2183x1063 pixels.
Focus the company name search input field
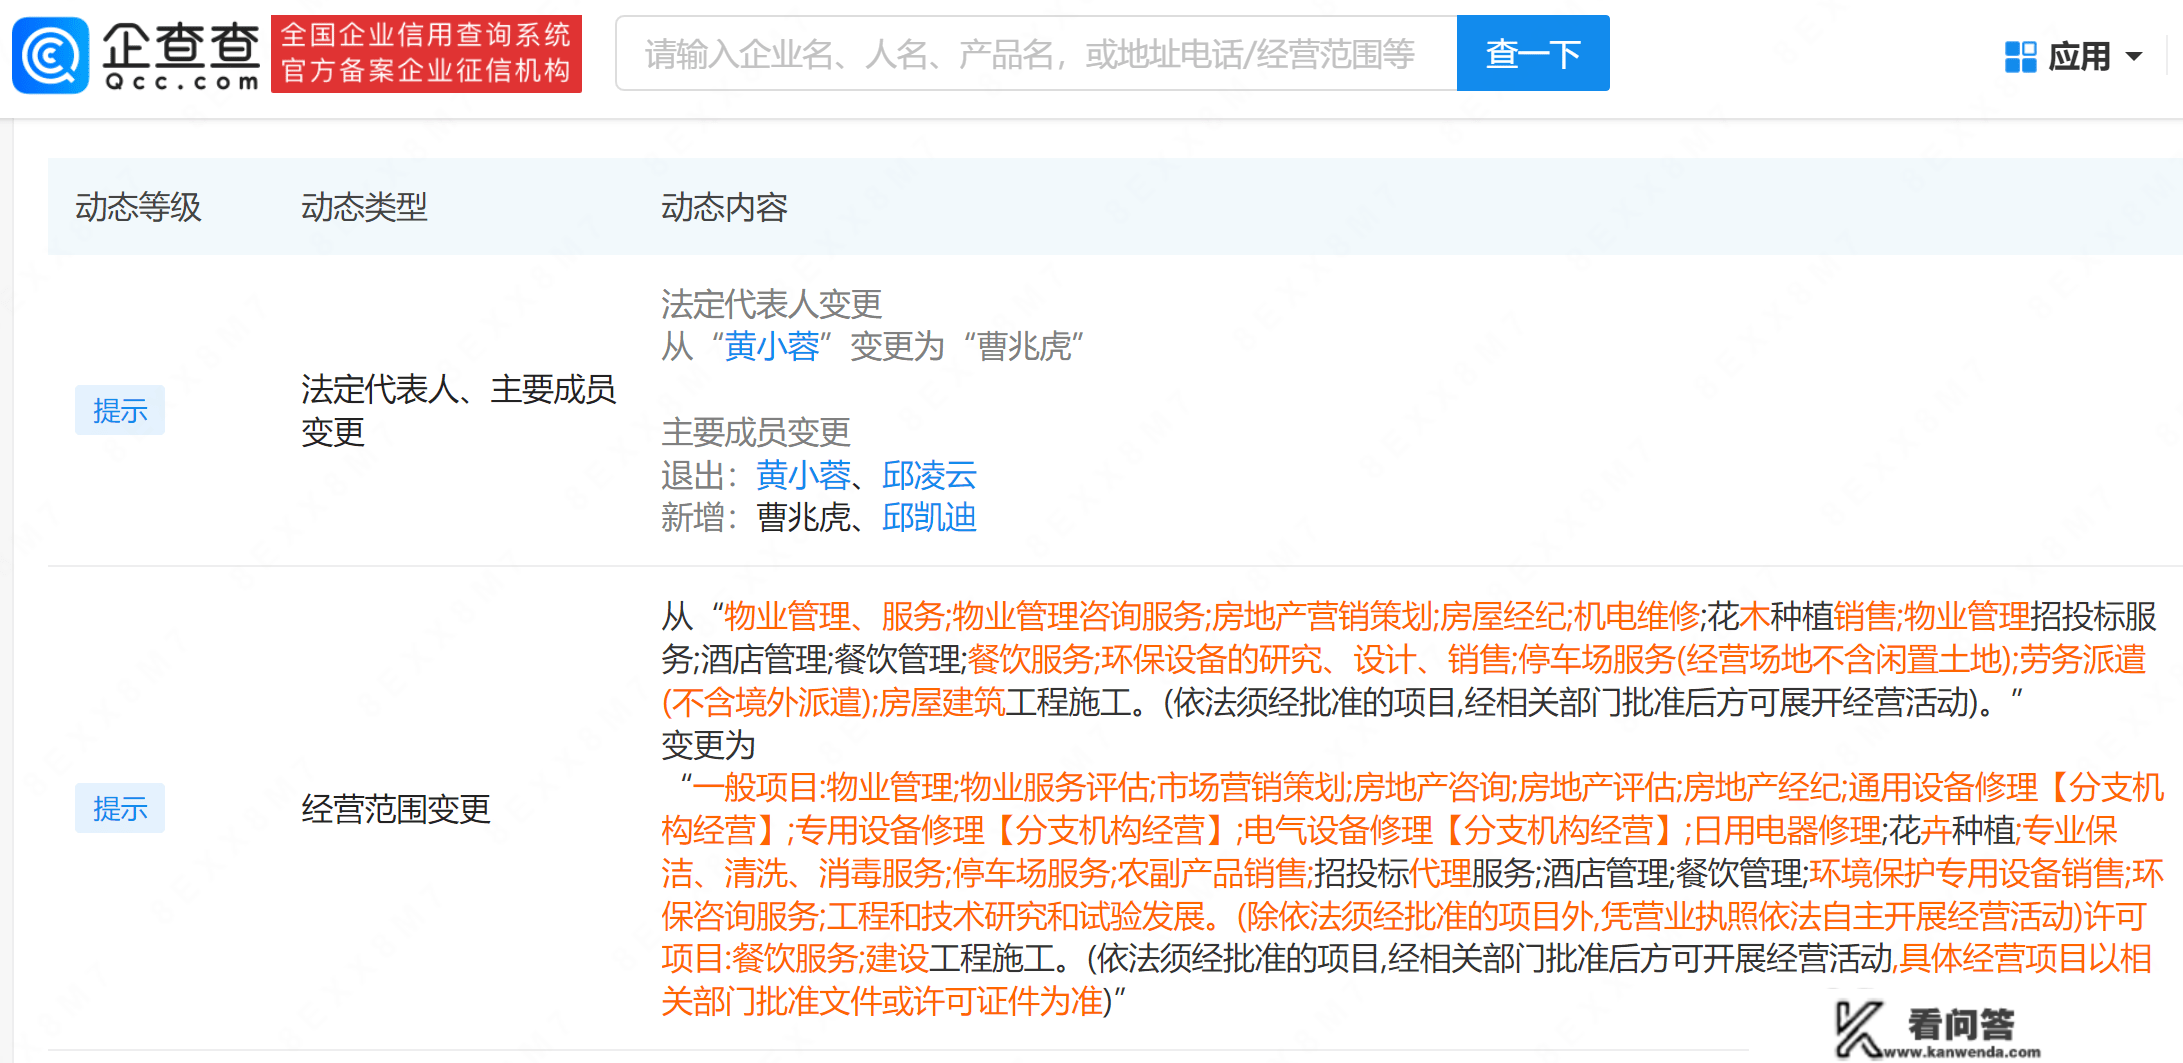click(x=1036, y=54)
